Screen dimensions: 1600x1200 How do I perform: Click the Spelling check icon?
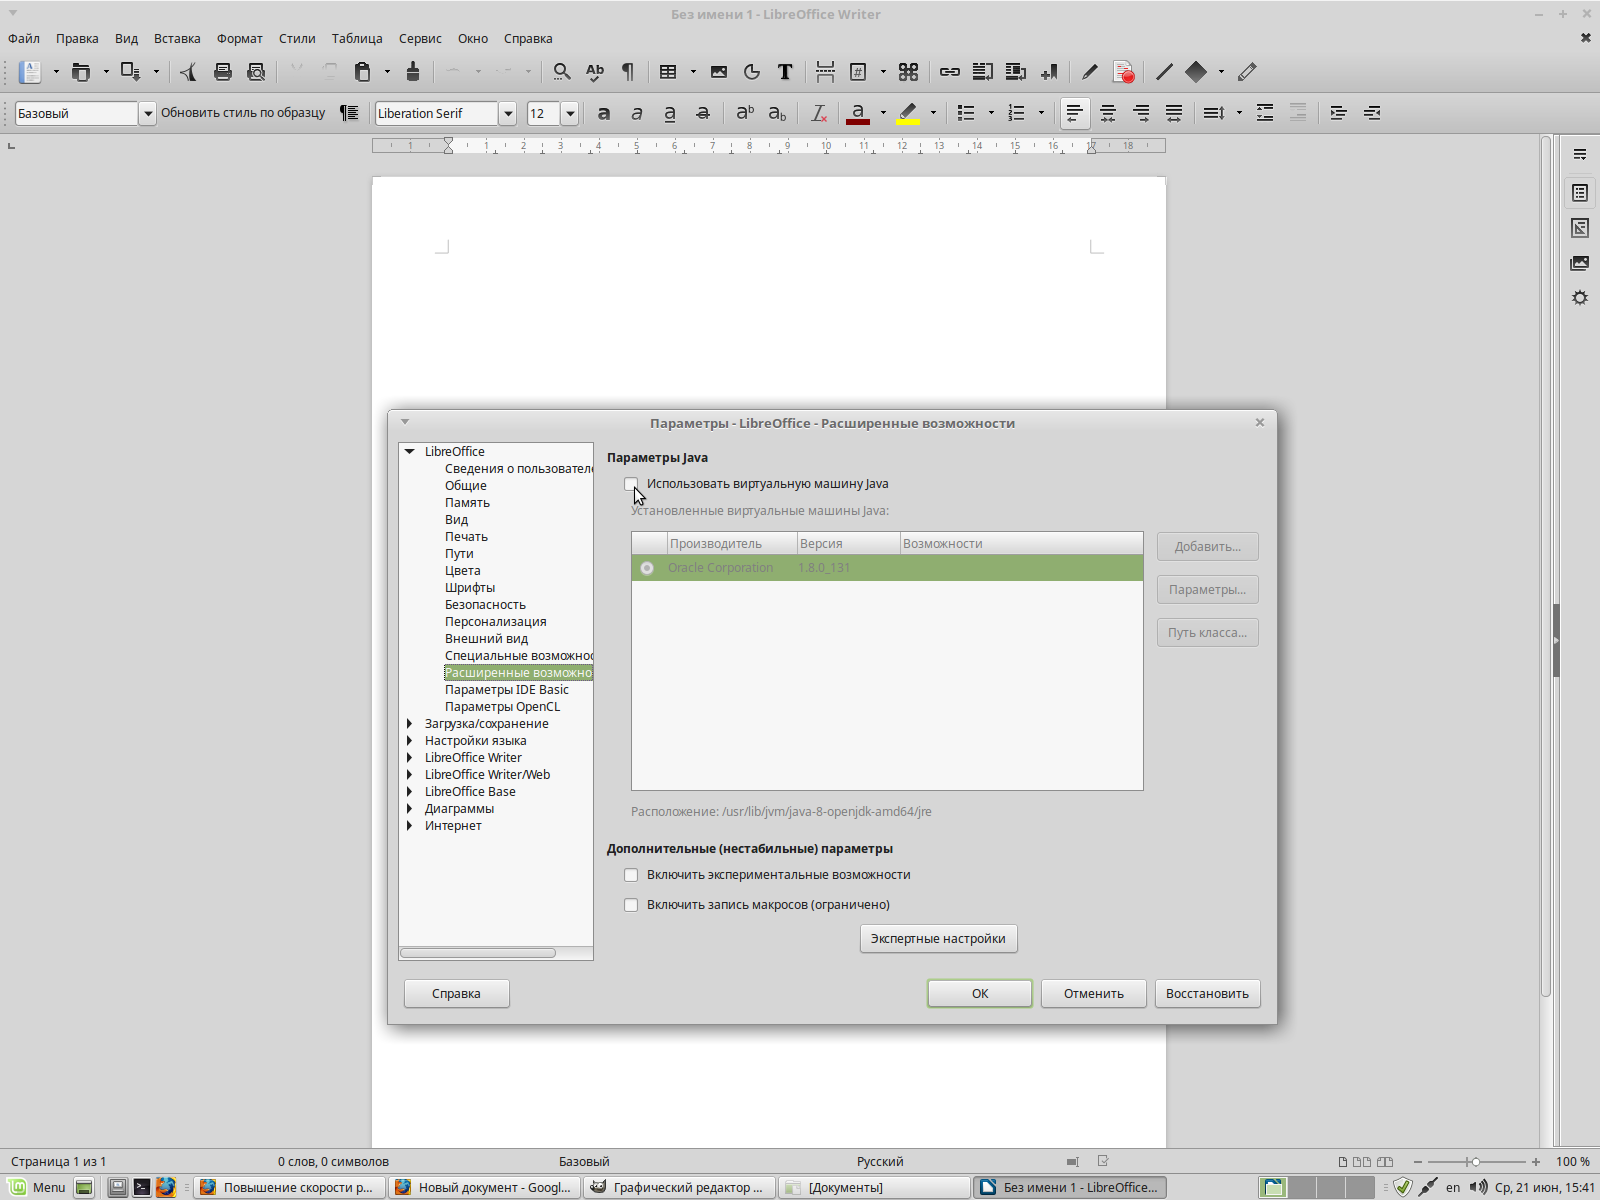(x=595, y=72)
